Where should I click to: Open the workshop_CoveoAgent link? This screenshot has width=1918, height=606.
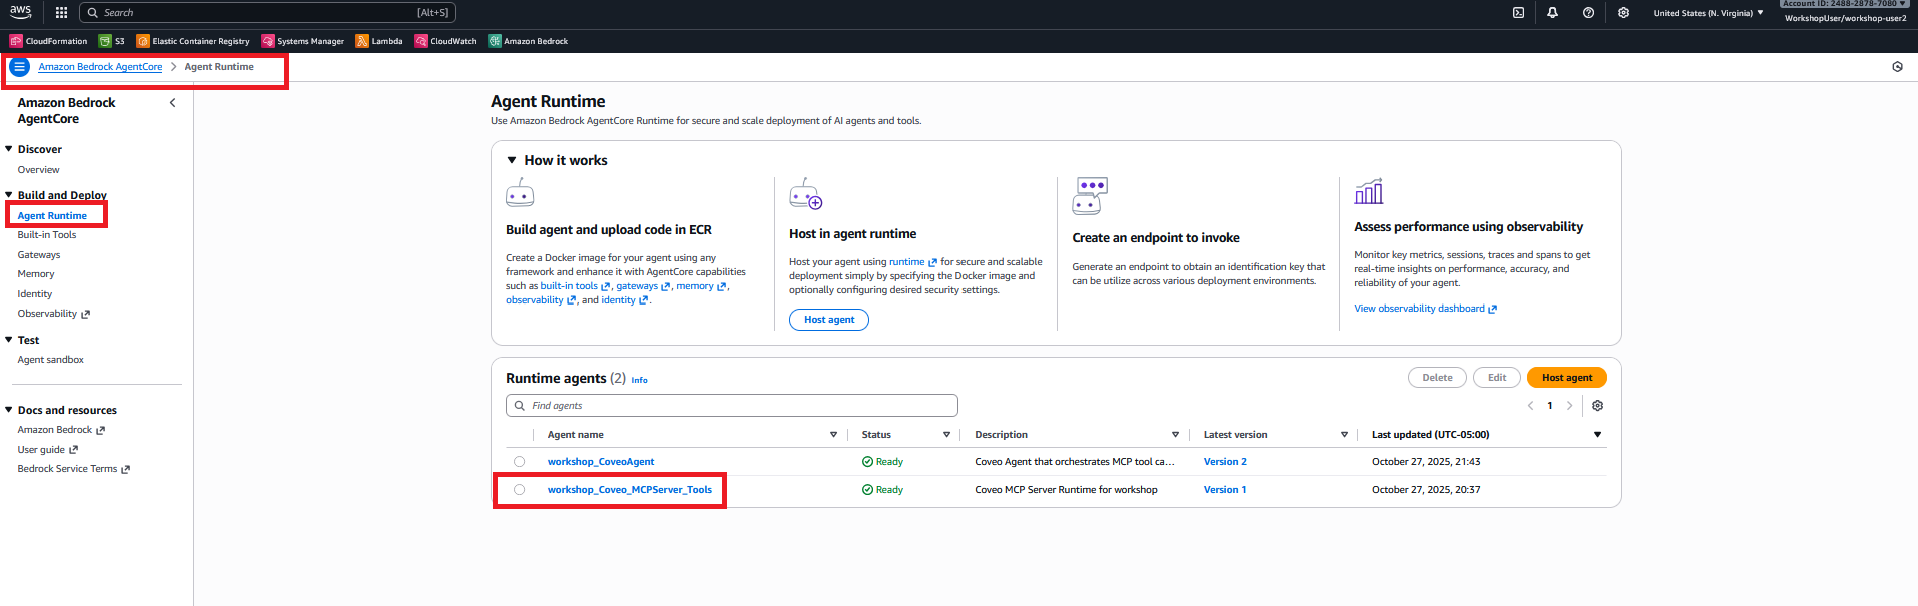[601, 462]
